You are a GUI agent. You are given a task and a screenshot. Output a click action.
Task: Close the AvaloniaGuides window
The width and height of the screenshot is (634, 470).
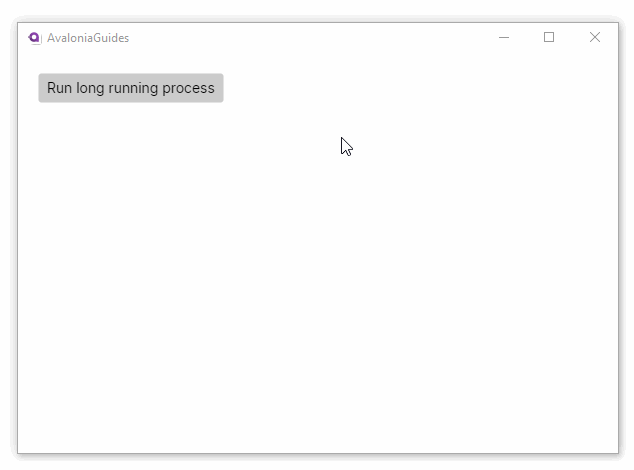[x=595, y=38]
